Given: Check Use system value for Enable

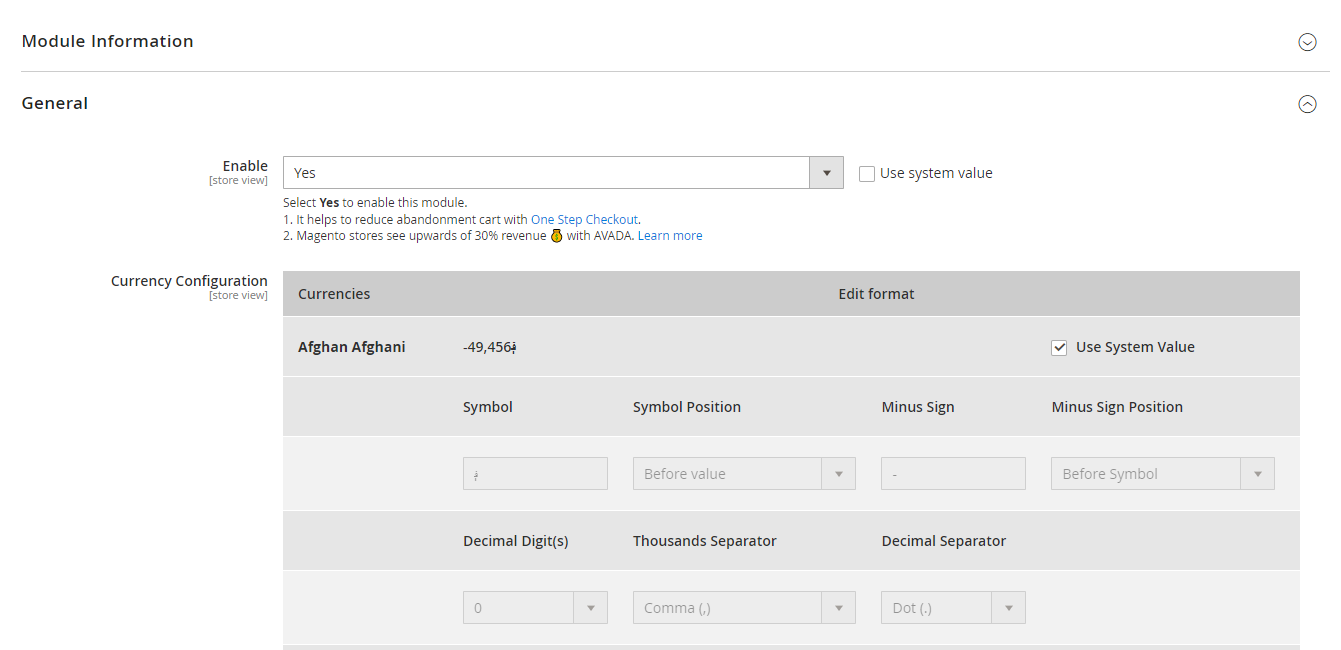Looking at the screenshot, I should click(867, 174).
